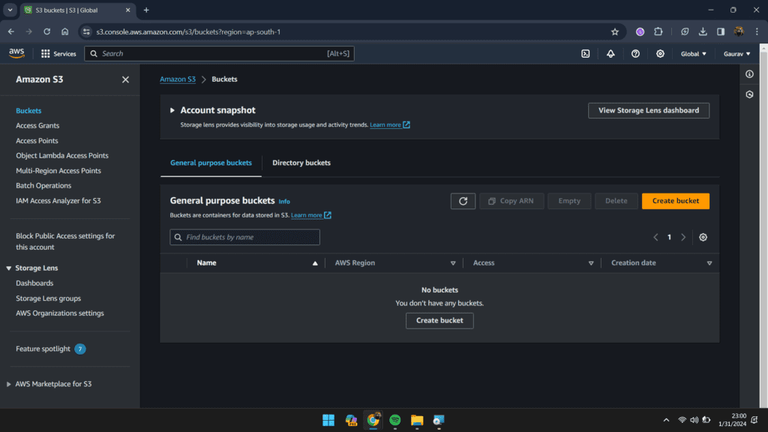The width and height of the screenshot is (768, 432).
Task: Go to previous page of buckets
Action: [655, 237]
